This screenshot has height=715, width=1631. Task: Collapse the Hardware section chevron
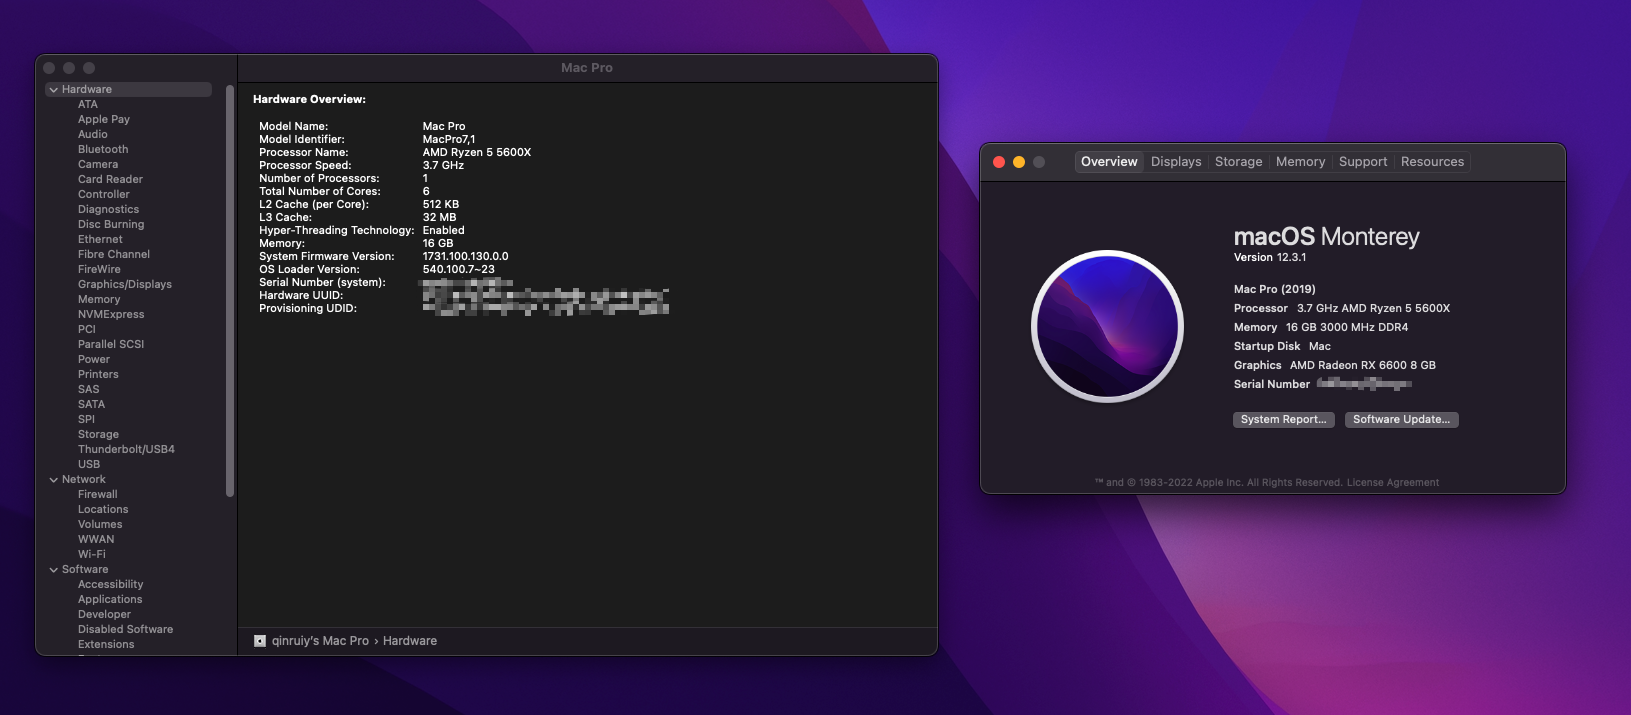[53, 90]
